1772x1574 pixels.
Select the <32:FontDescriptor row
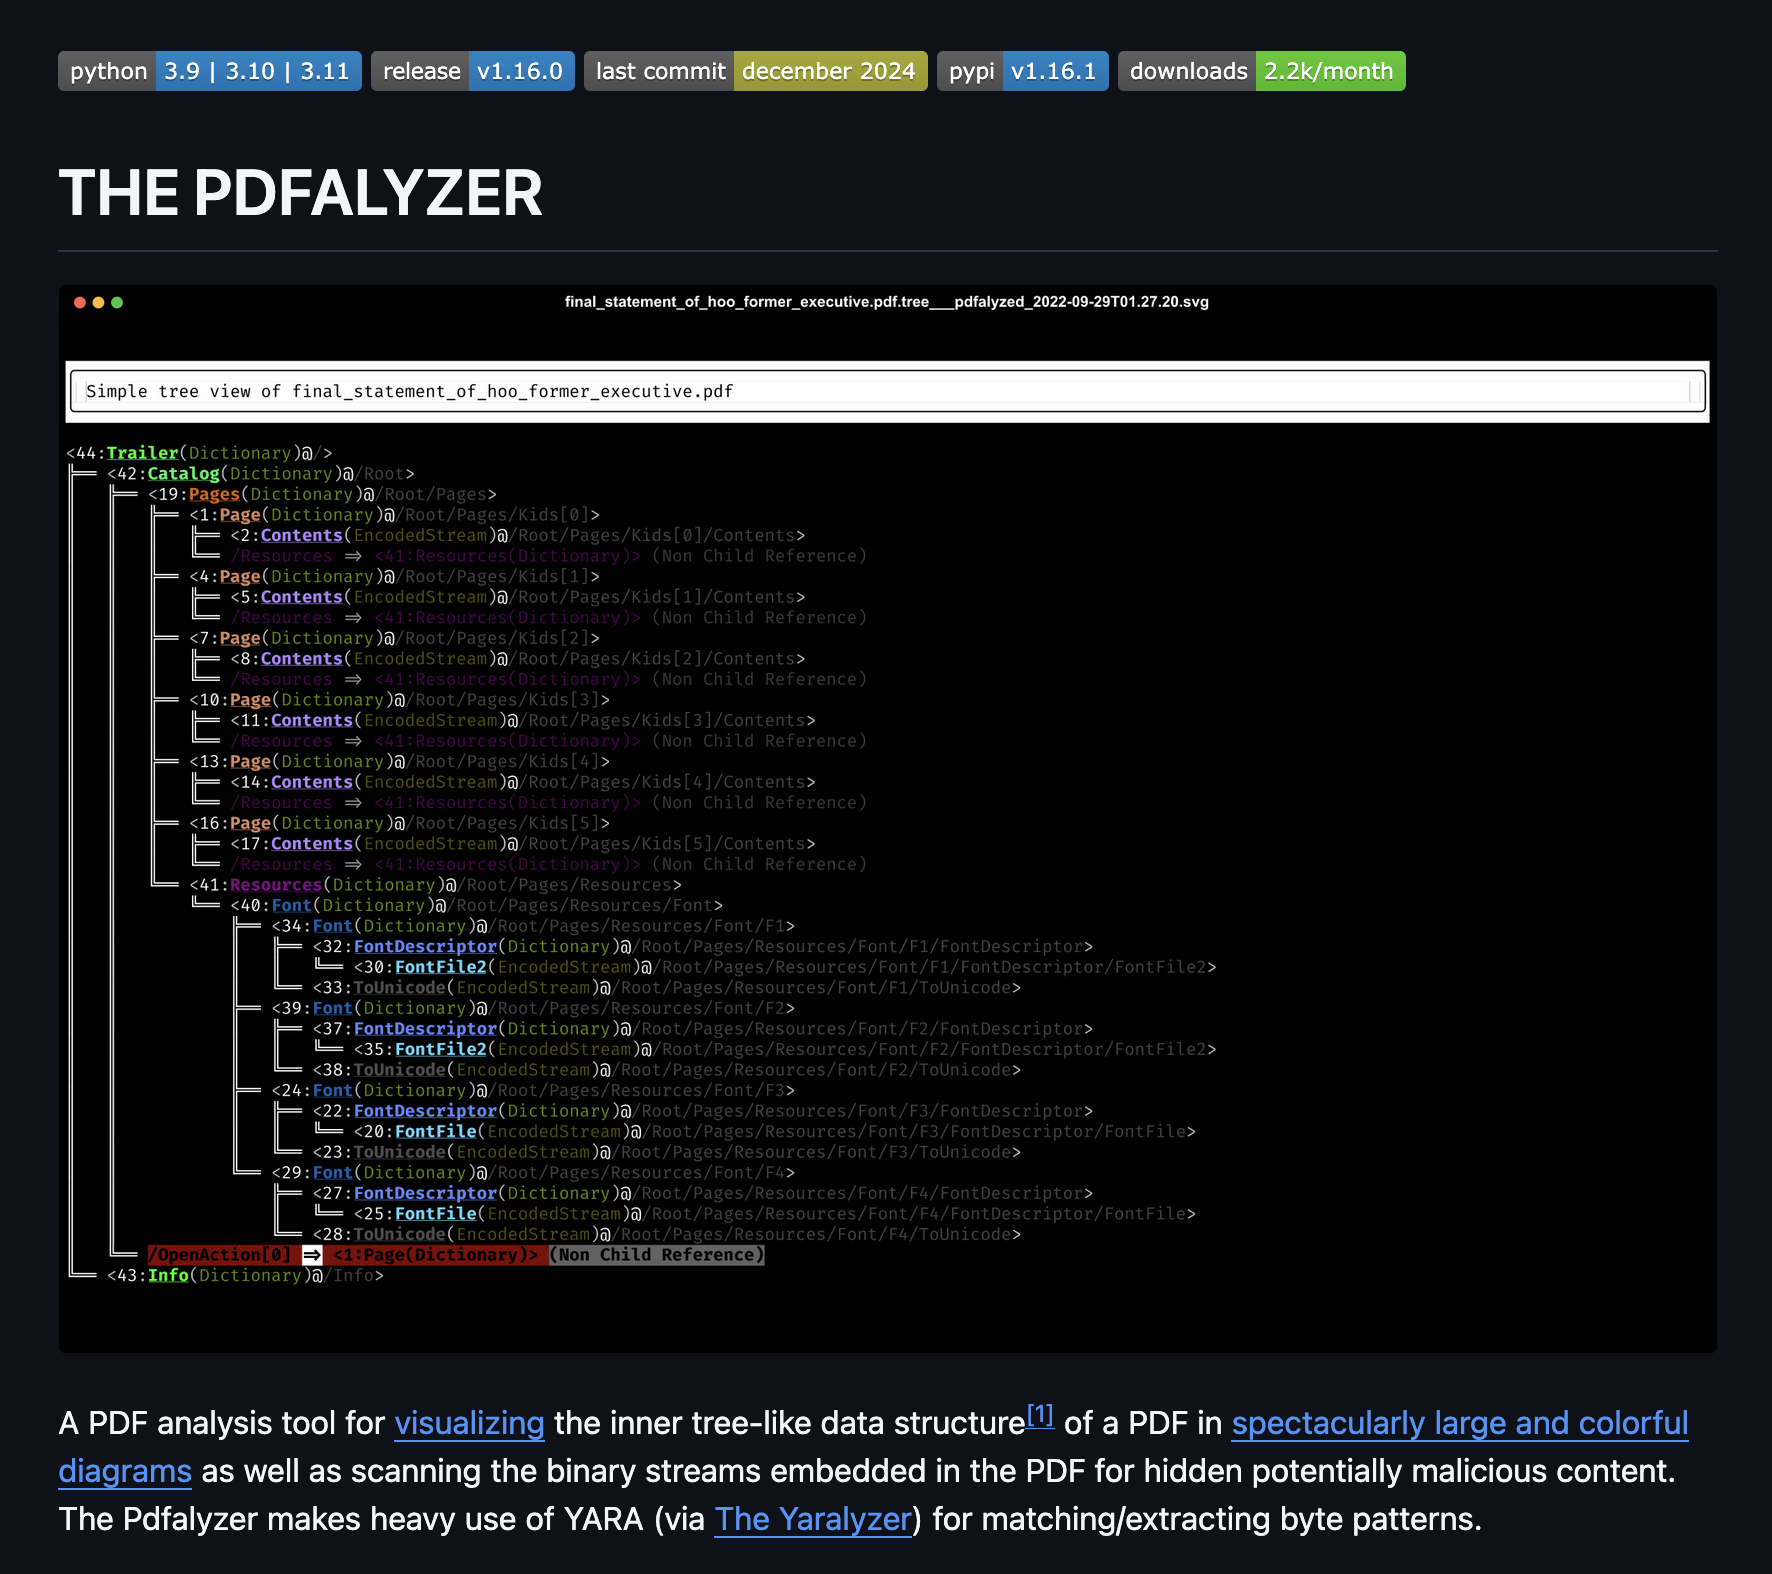(703, 946)
